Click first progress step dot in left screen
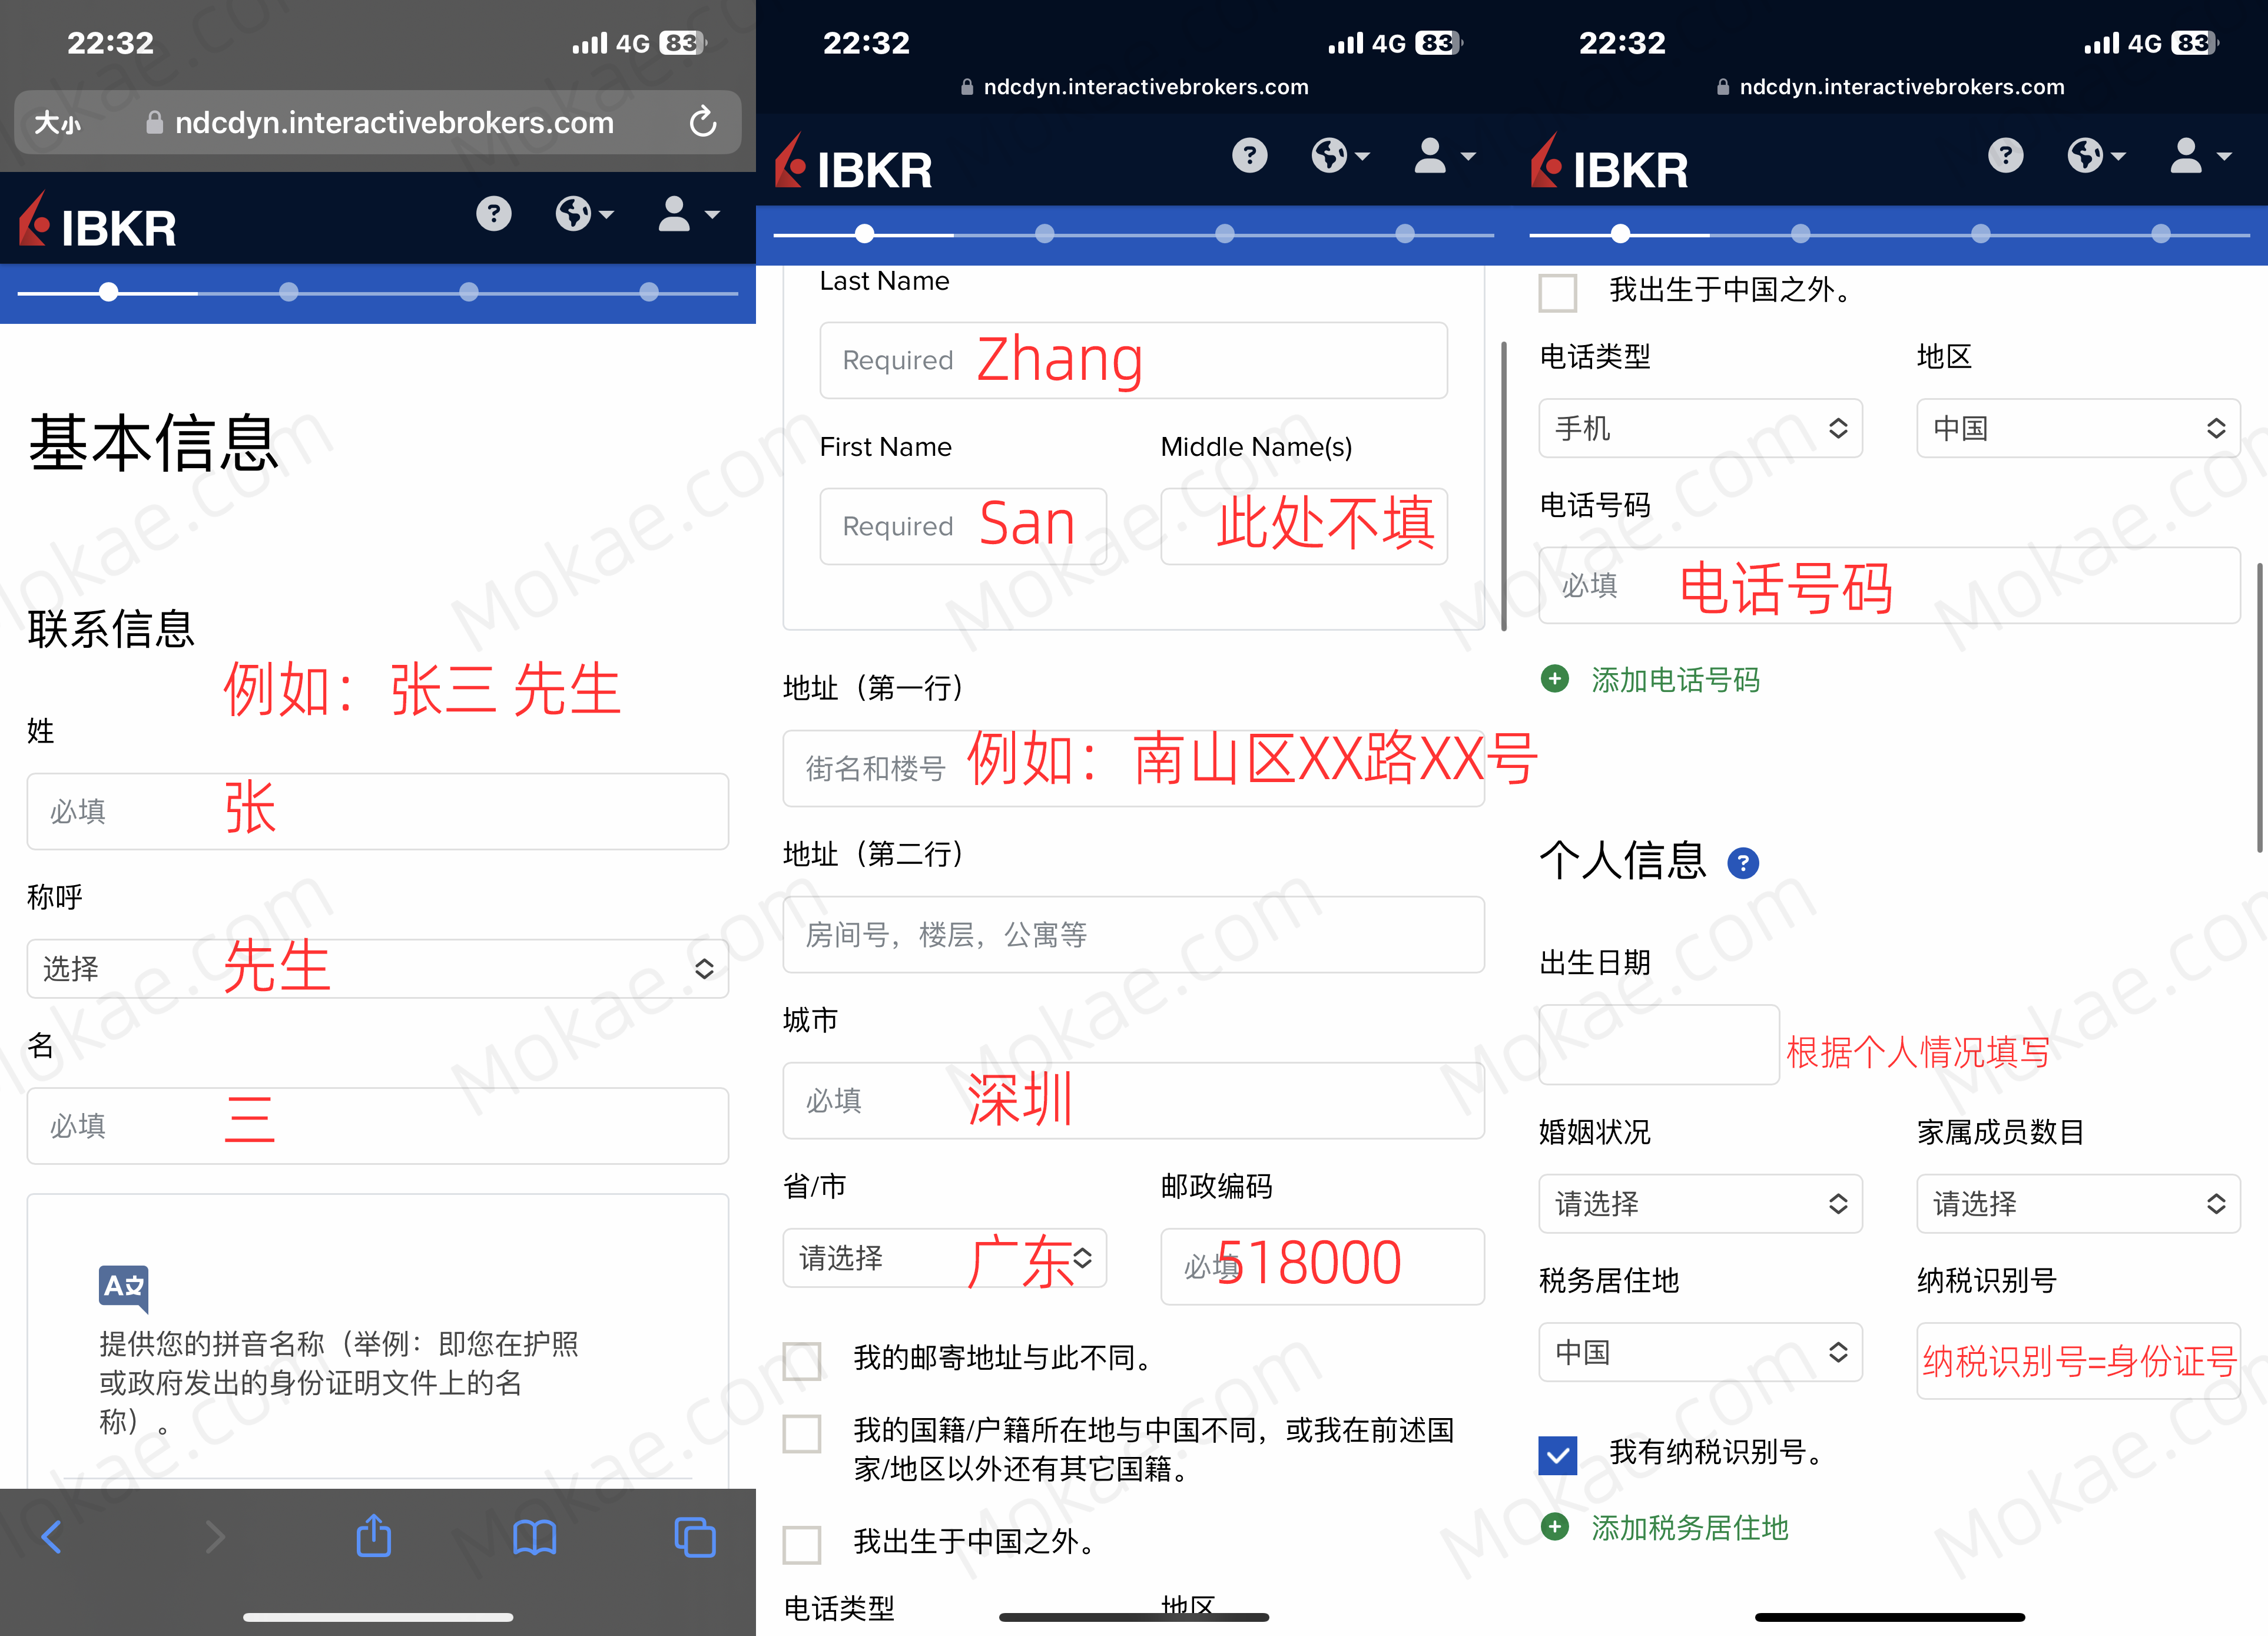The image size is (2268, 1636). tap(108, 292)
